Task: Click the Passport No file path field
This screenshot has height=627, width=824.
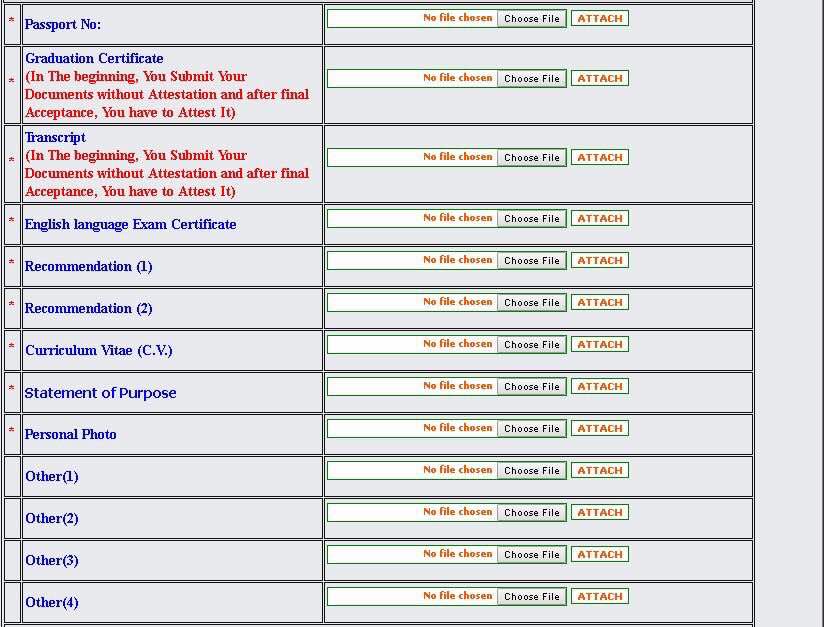Action: [x=412, y=18]
